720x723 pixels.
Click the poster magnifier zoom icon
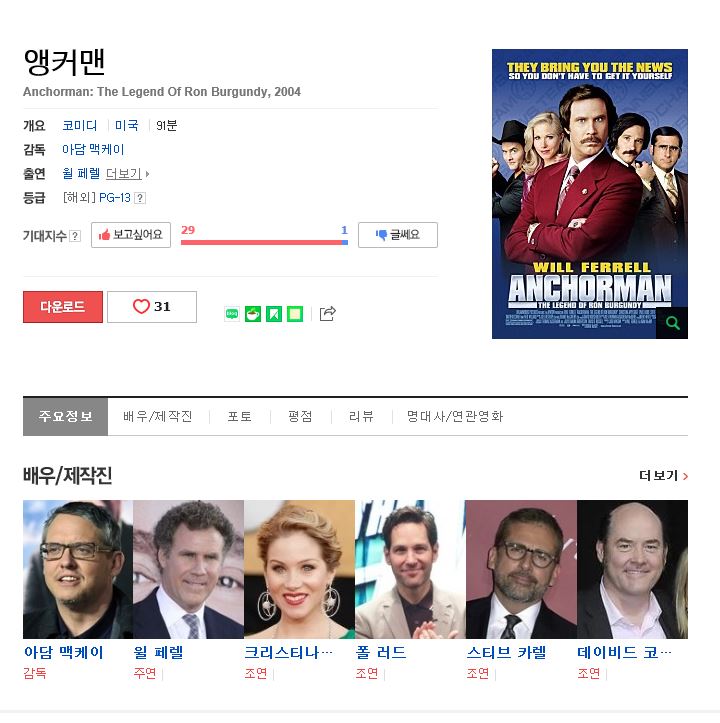(672, 323)
